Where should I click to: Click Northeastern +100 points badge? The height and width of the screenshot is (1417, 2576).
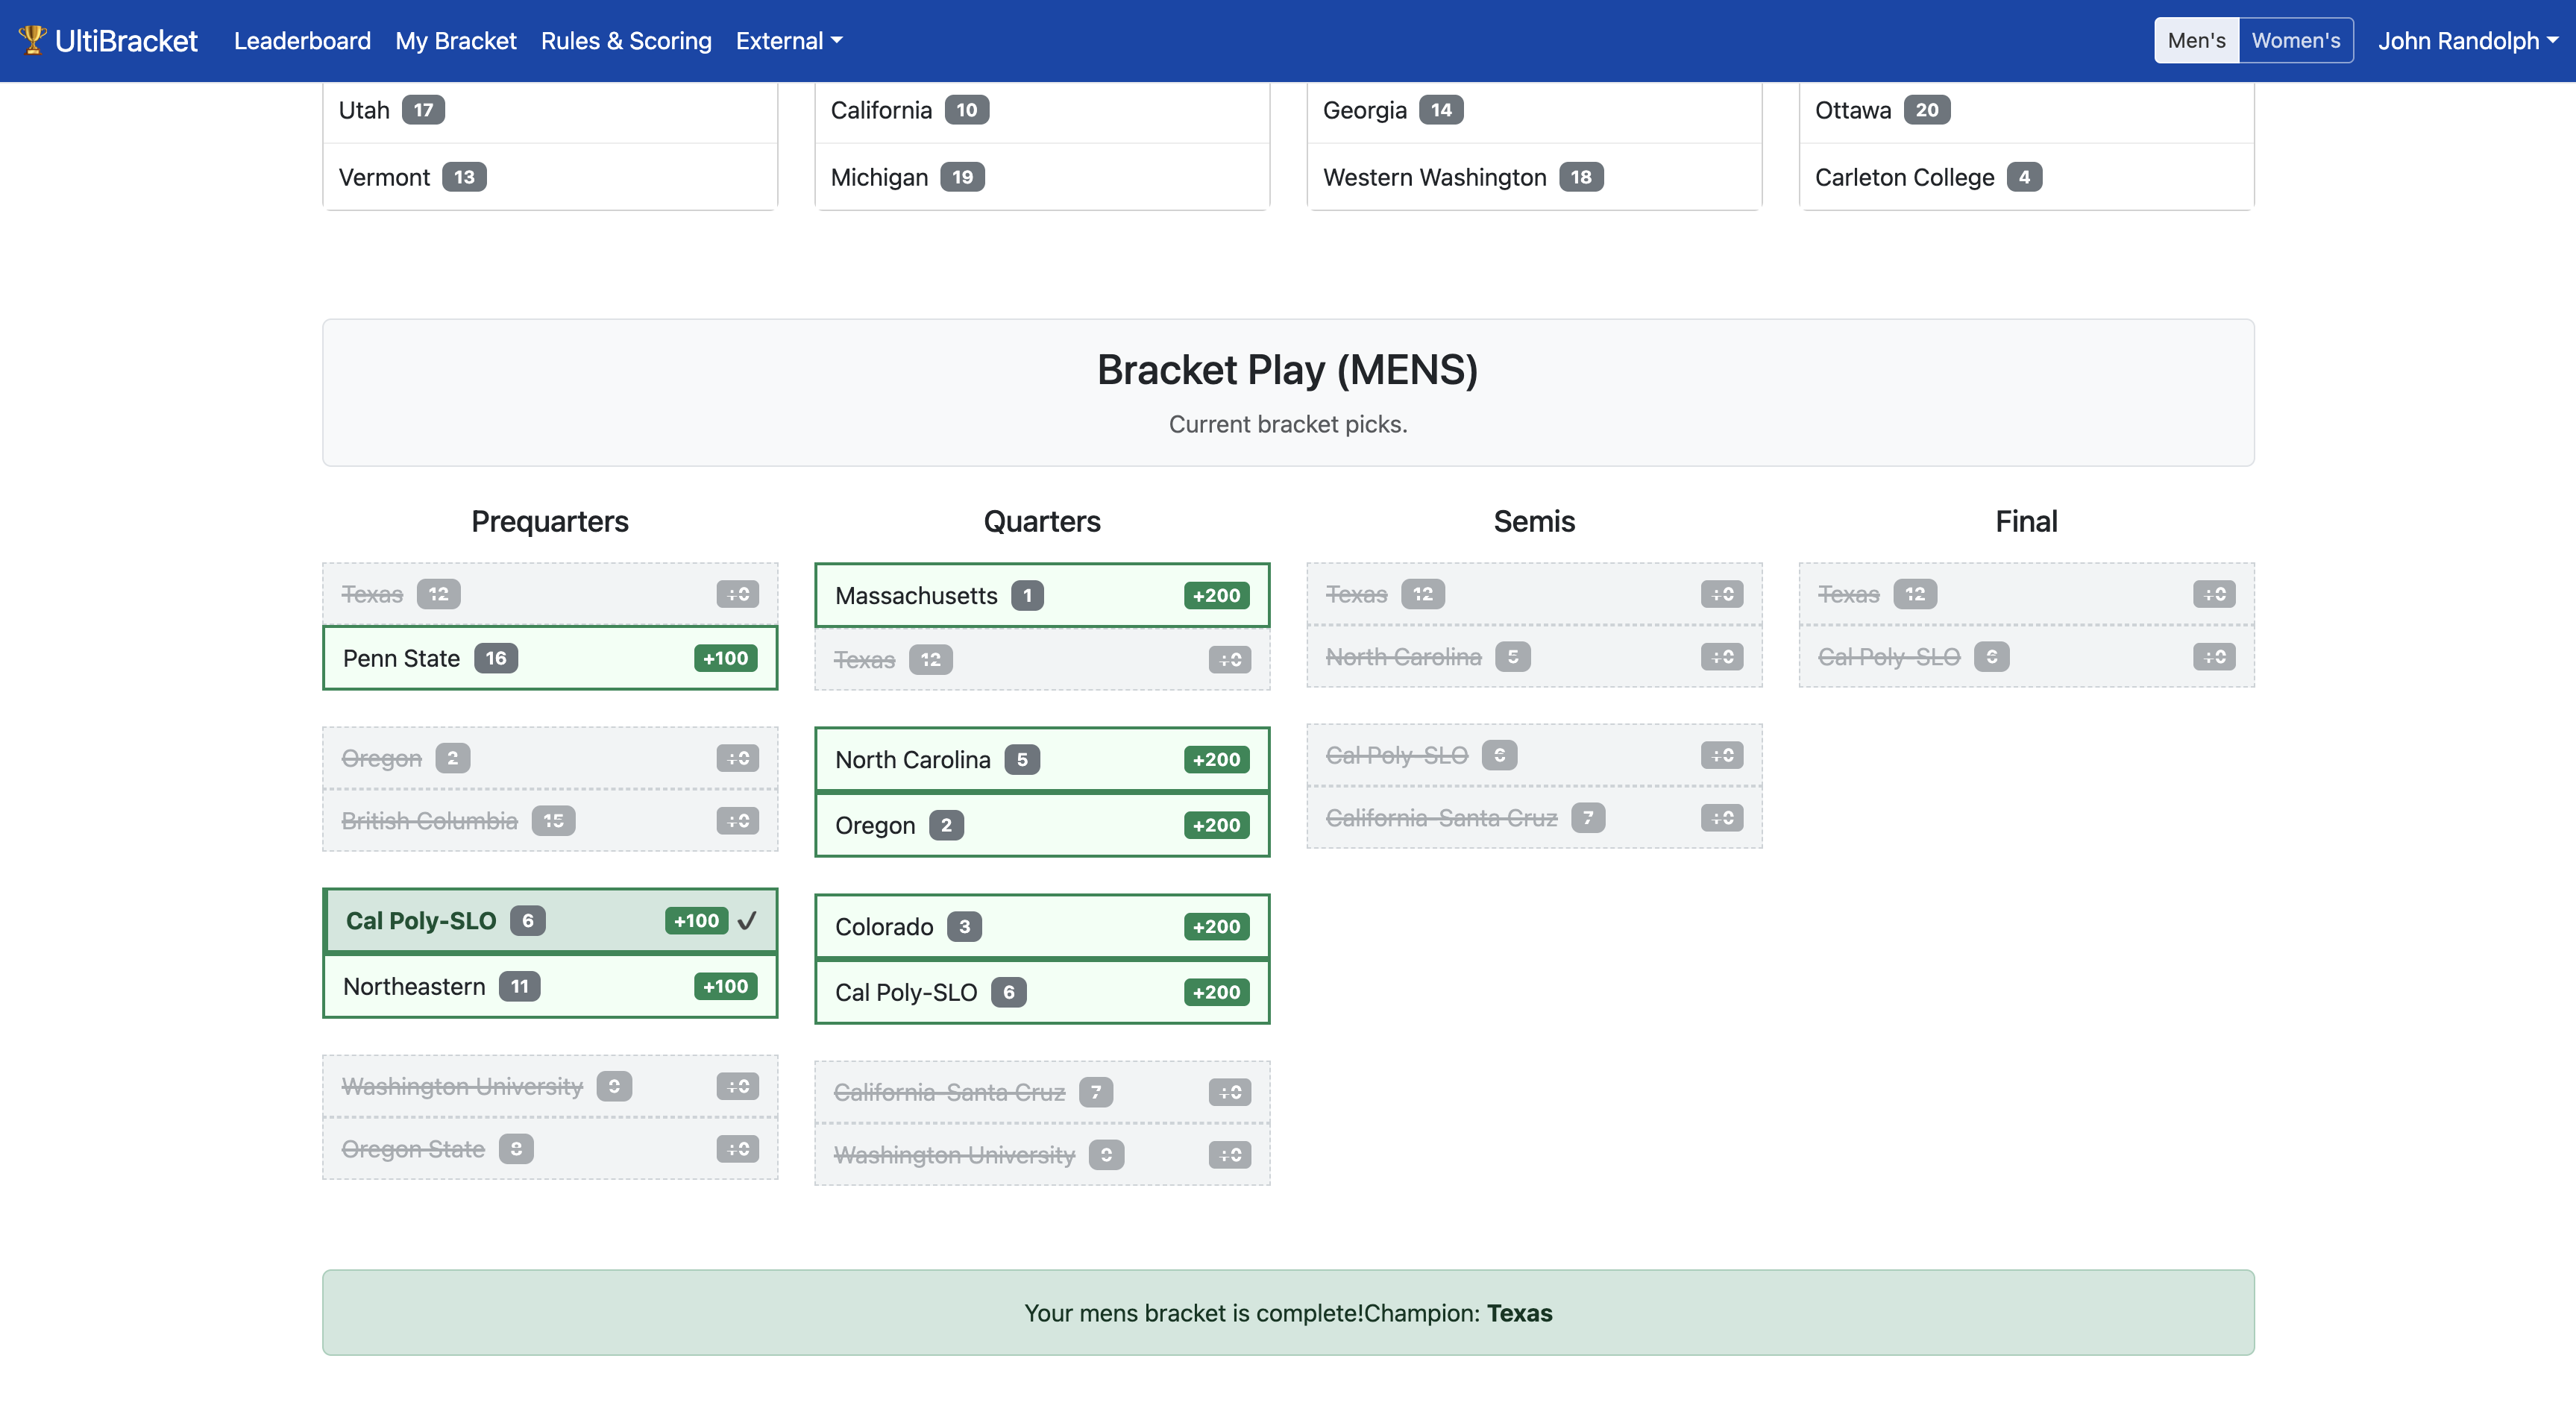point(725,986)
